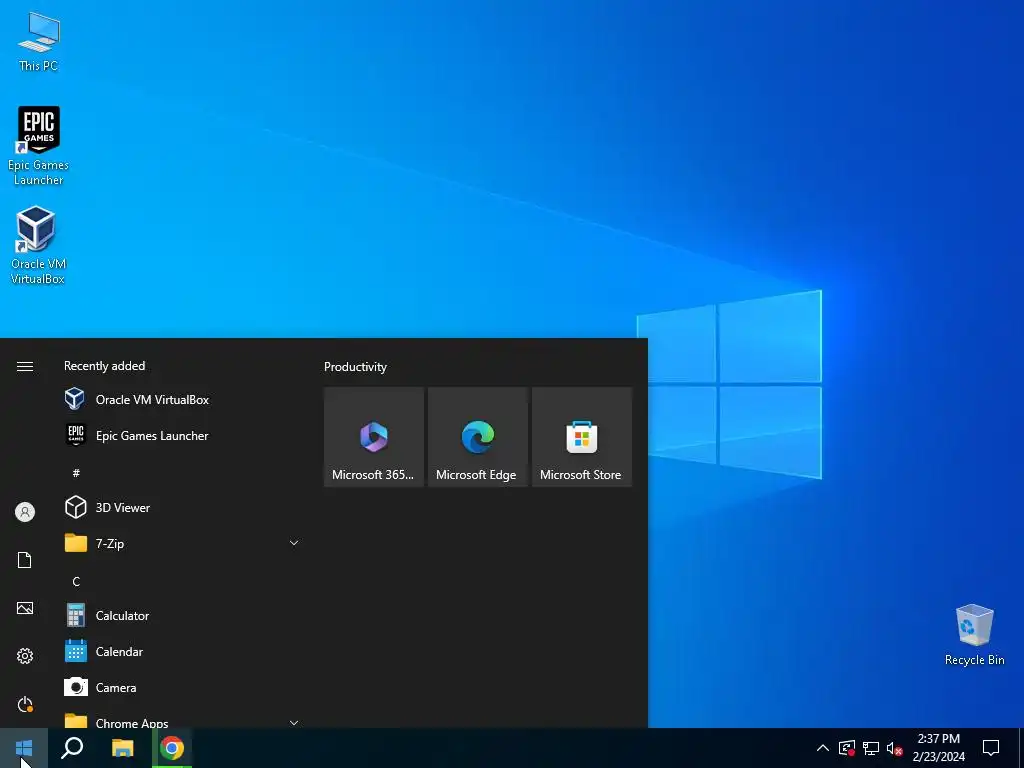1024x768 pixels.
Task: Open 3D Viewer app from list
Action: pos(183,507)
